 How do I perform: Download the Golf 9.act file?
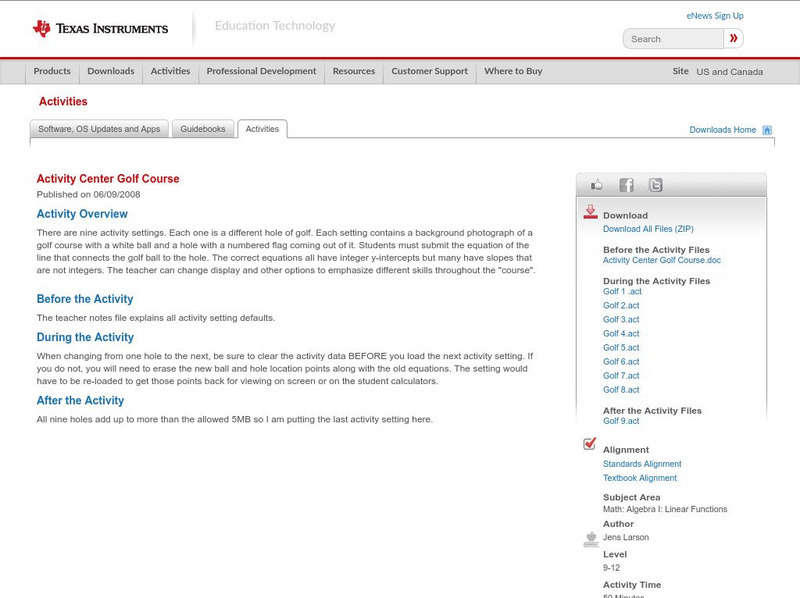click(621, 421)
